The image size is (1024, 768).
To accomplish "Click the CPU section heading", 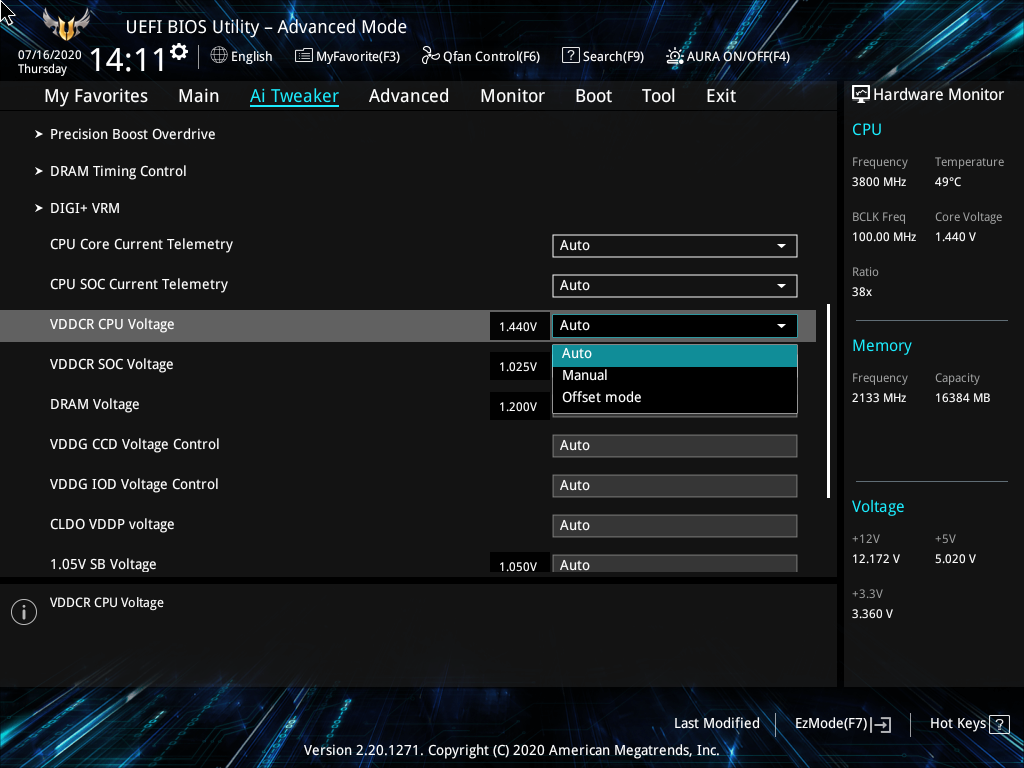I will click(x=867, y=129).
